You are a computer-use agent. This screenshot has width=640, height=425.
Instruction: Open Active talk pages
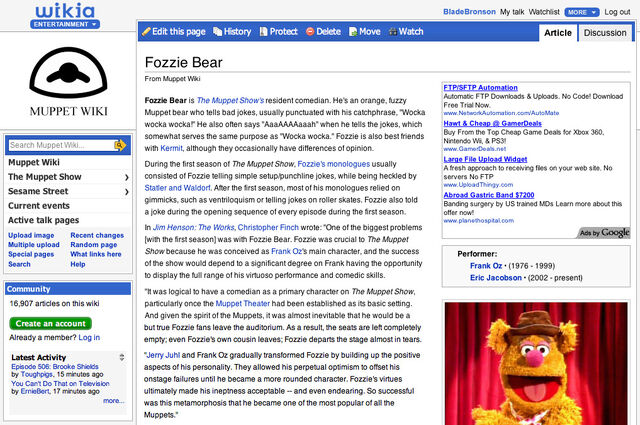[44, 220]
